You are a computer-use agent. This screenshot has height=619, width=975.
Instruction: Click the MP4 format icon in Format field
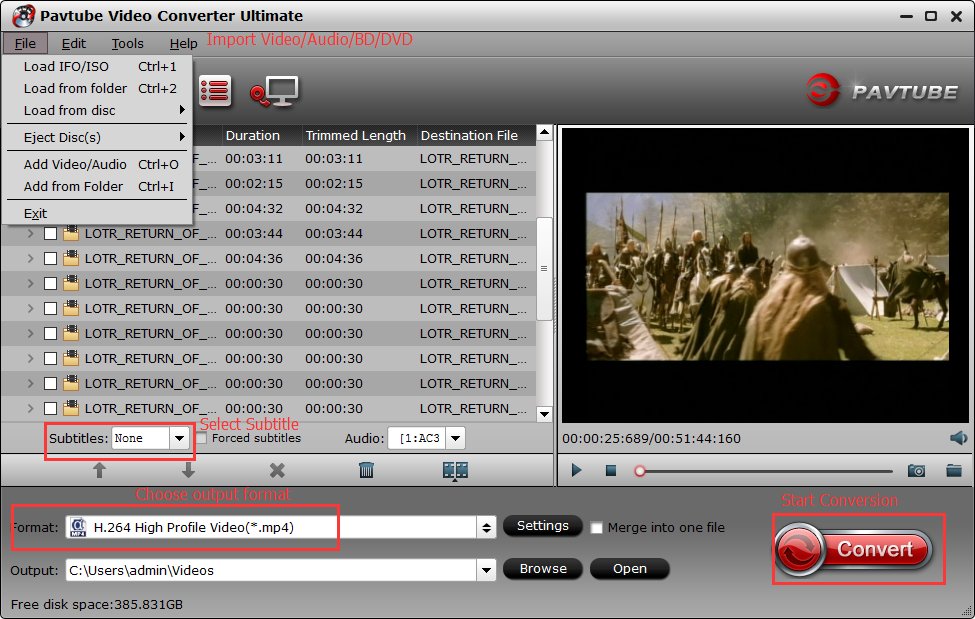coord(78,528)
